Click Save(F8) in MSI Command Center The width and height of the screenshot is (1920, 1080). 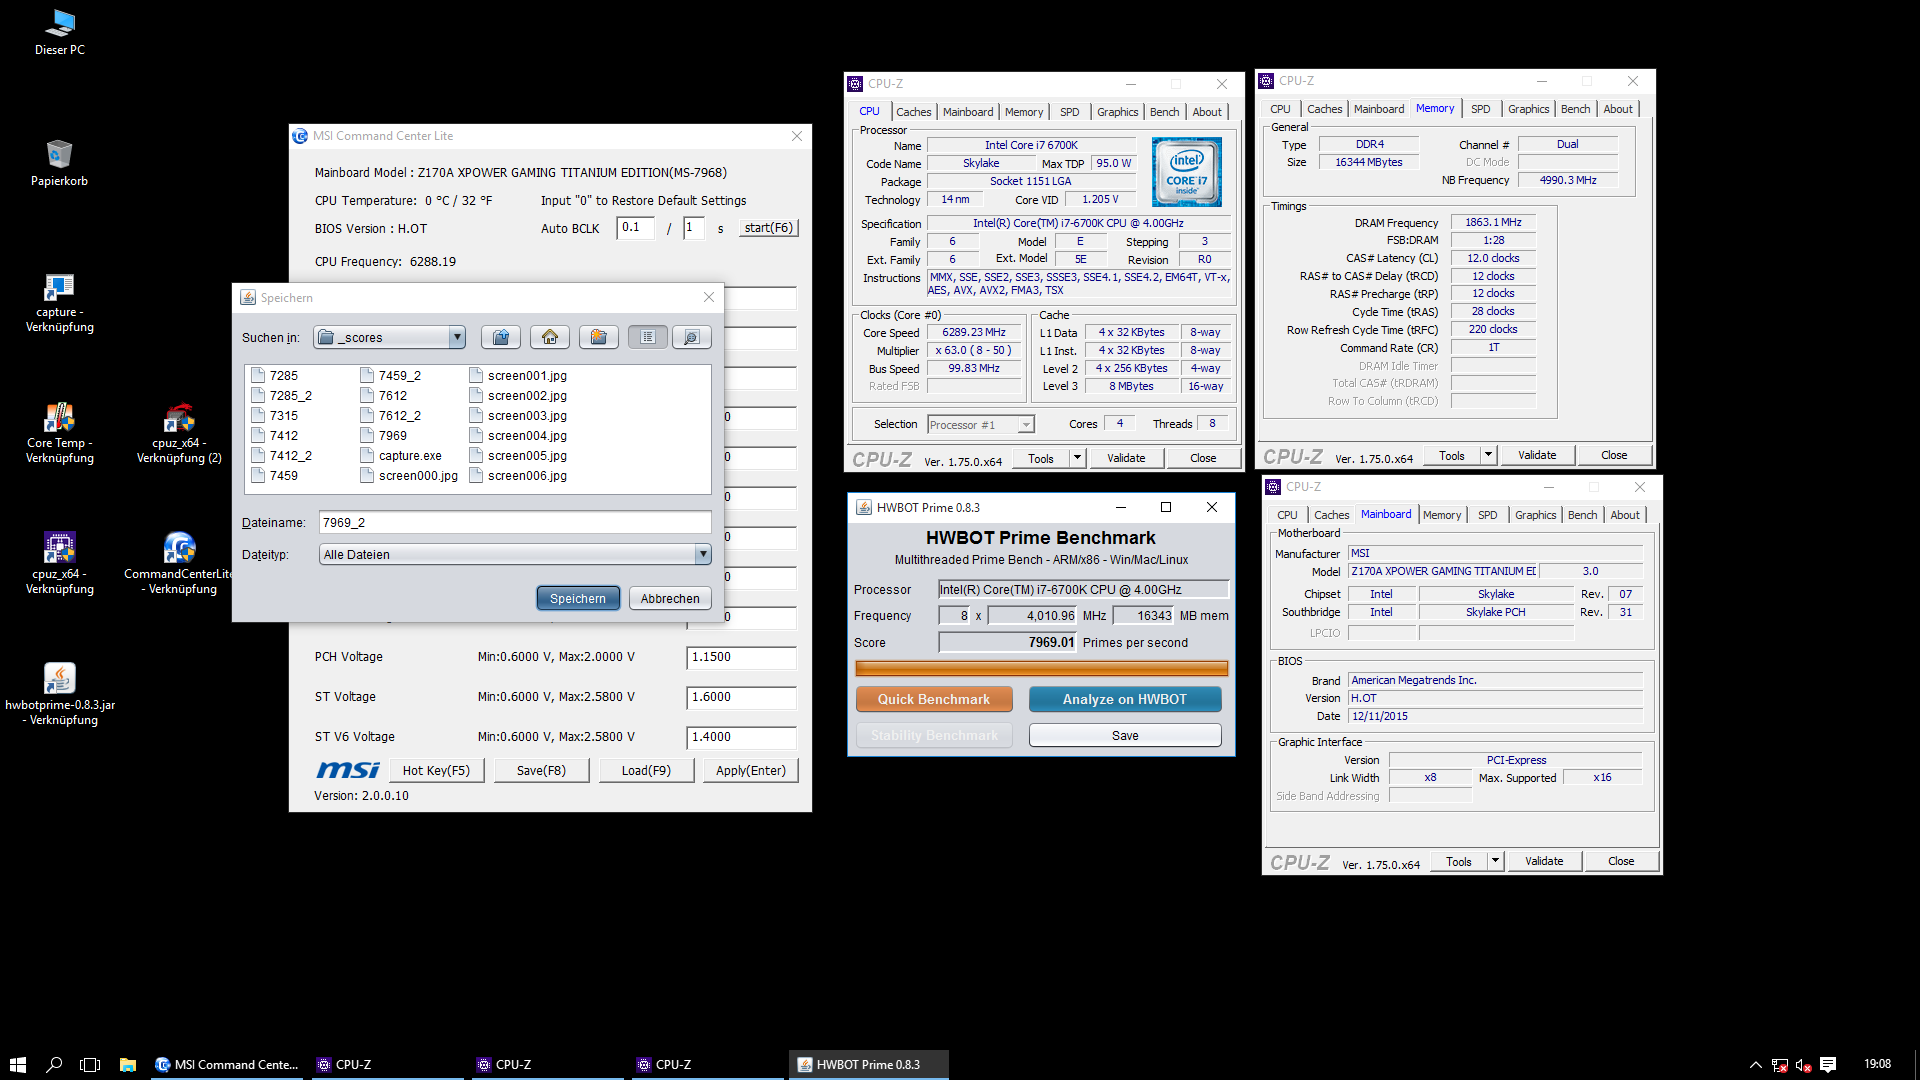tap(541, 770)
